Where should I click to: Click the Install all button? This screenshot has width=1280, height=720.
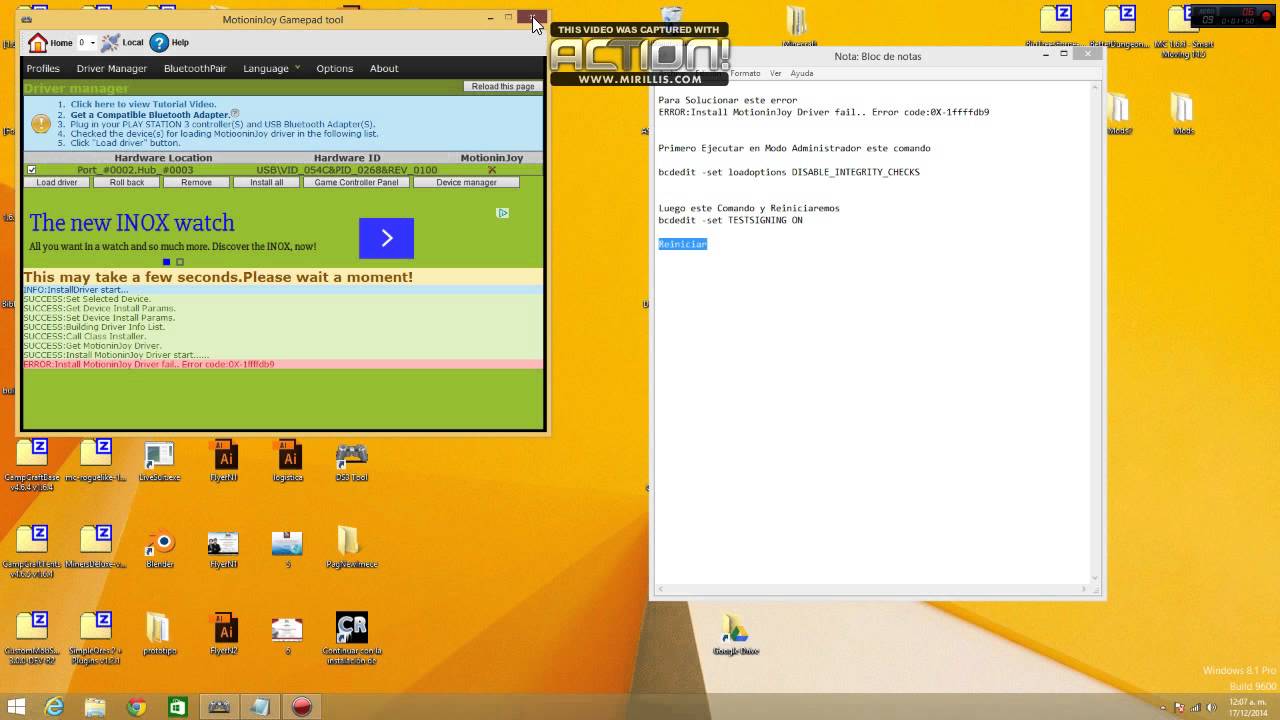tap(266, 182)
